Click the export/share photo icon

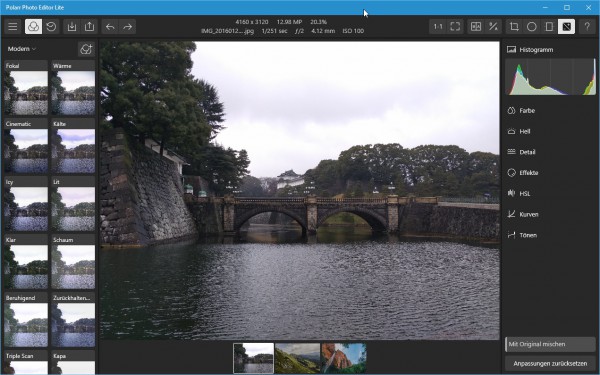click(90, 26)
